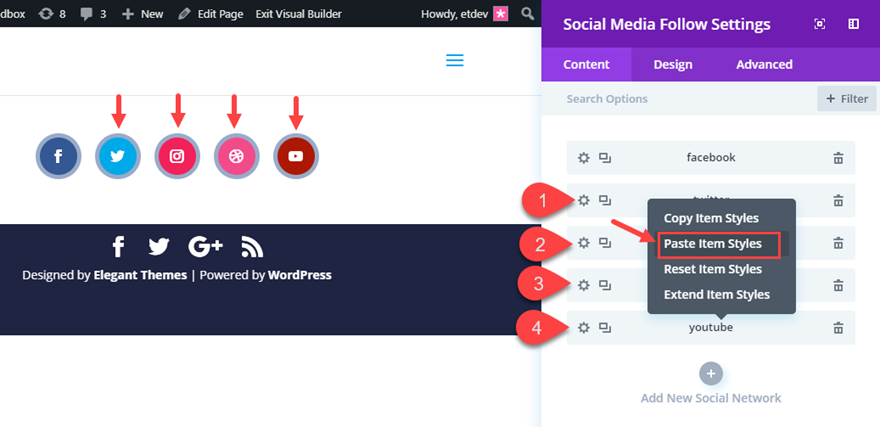Click New in the admin bar
Screen dimensions: 880x427
click(143, 13)
